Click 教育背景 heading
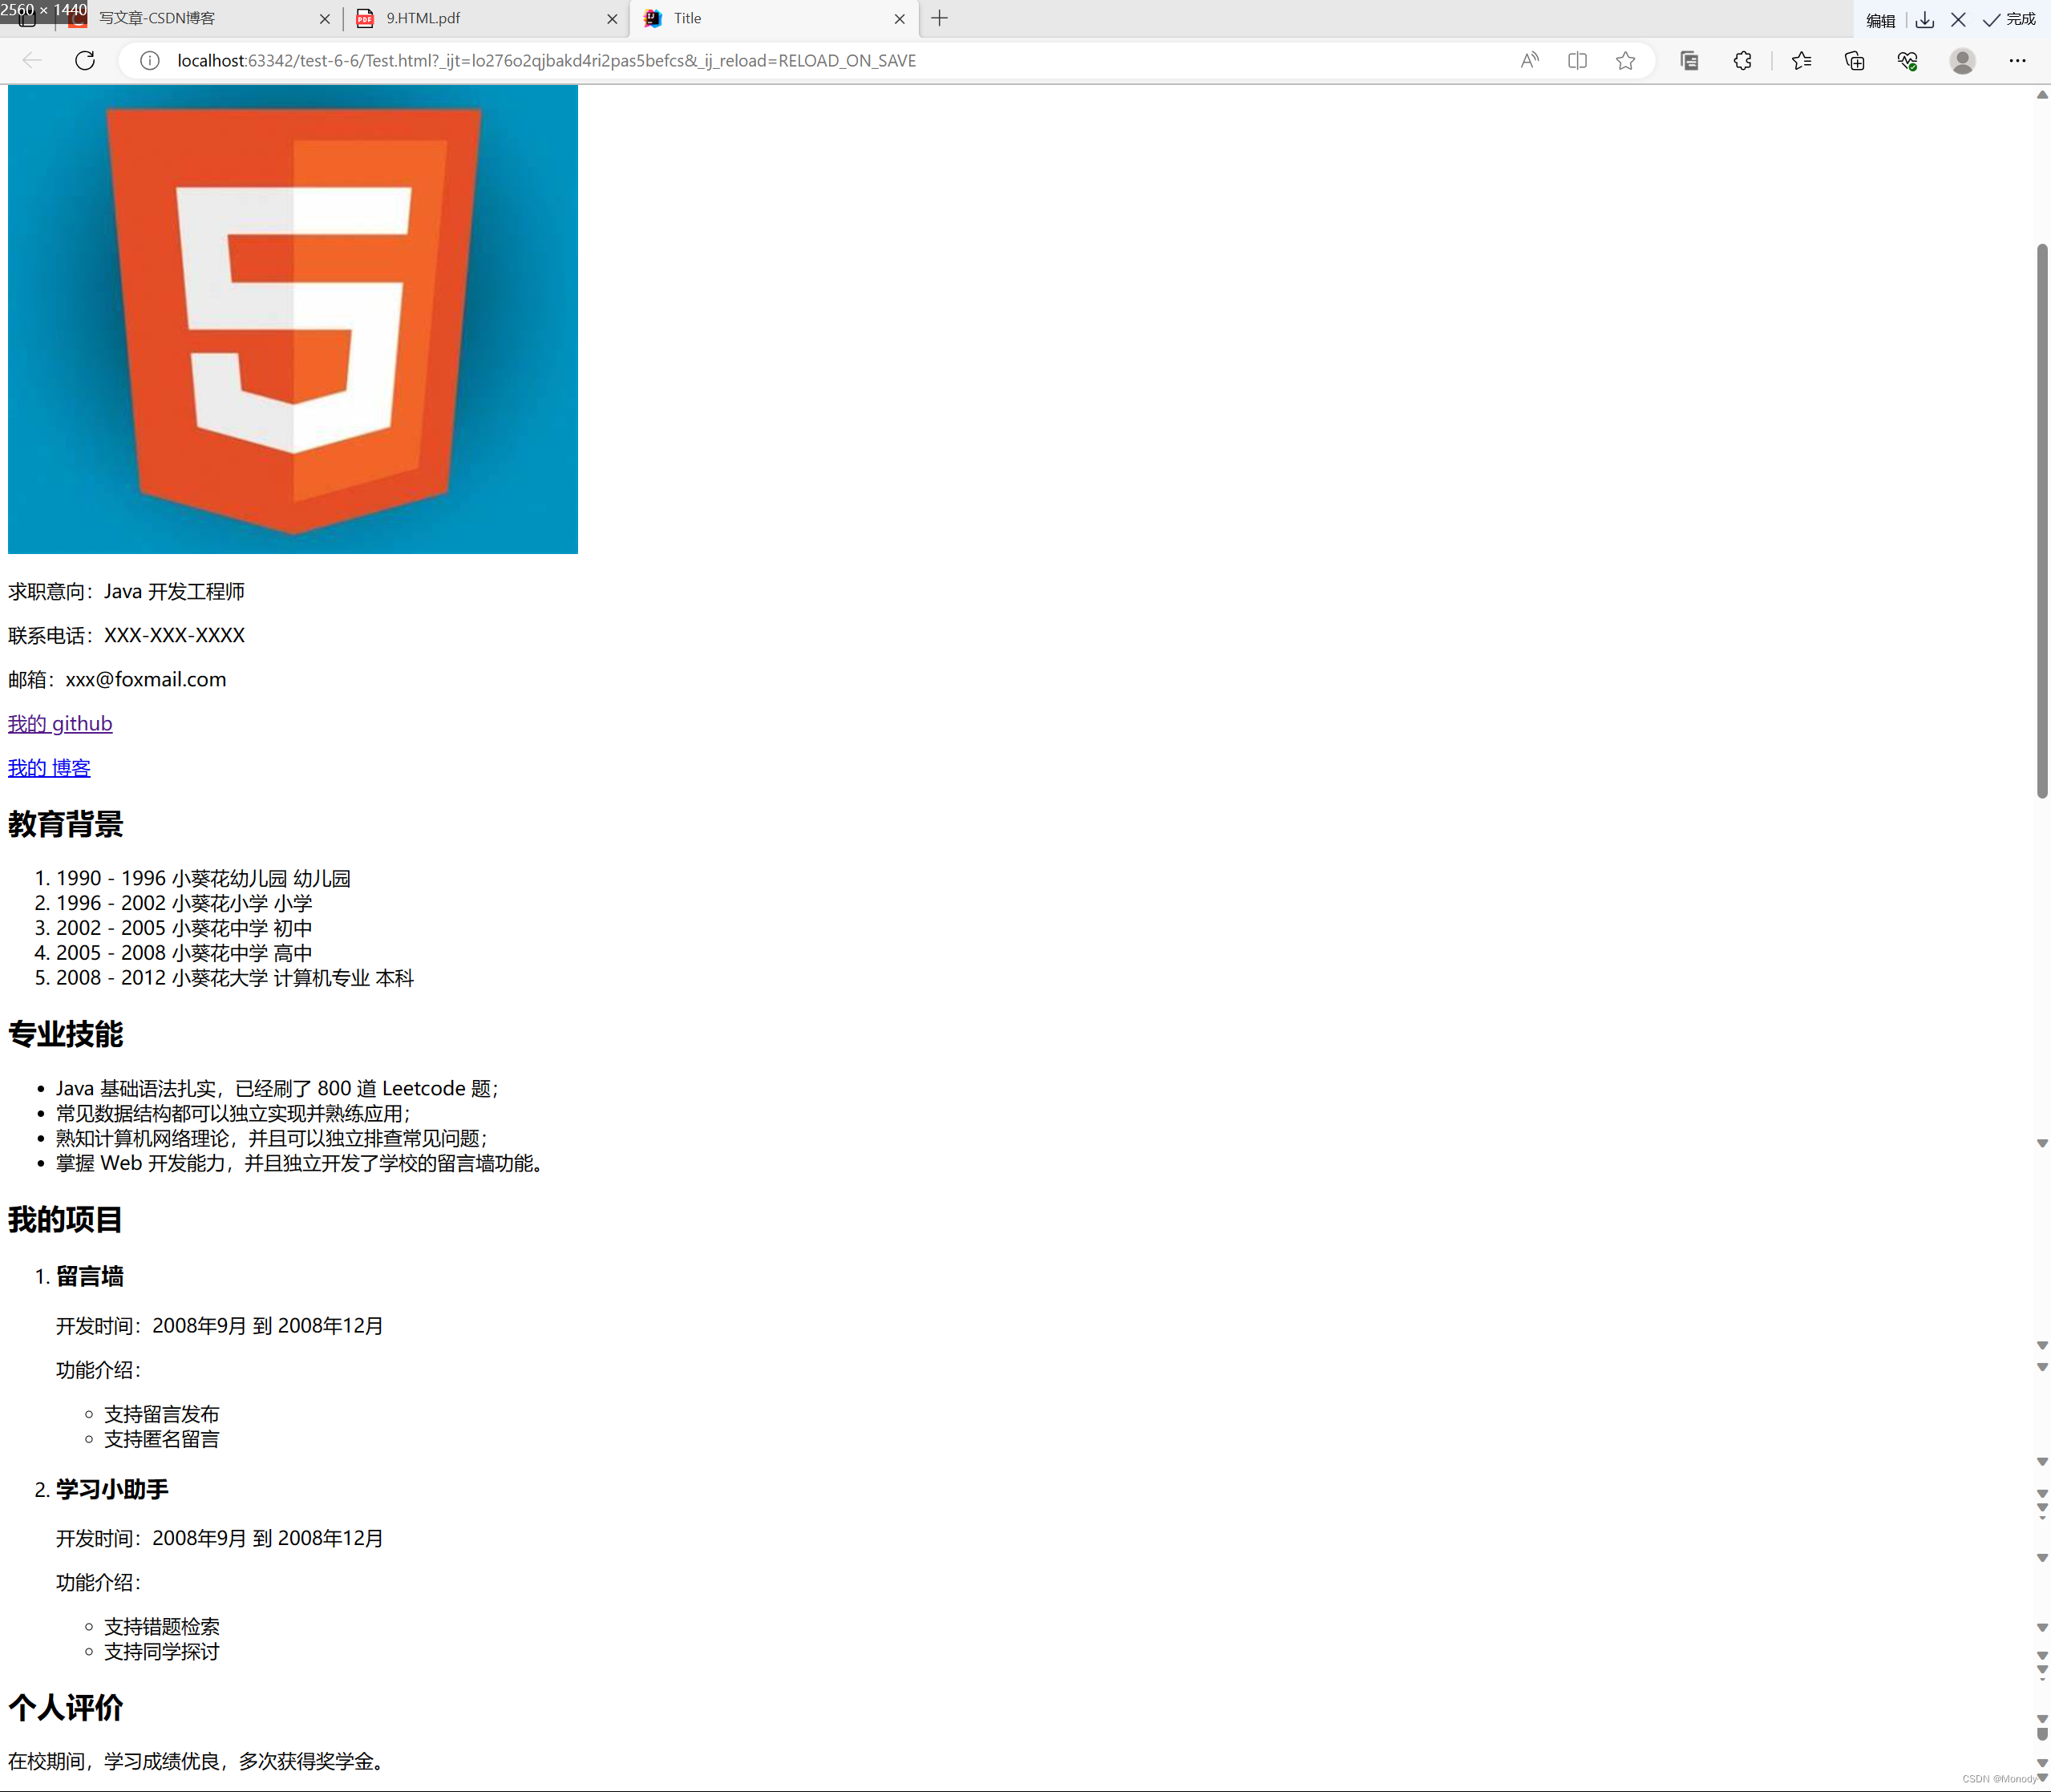Viewport: 2051px width, 1792px height. 65,824
